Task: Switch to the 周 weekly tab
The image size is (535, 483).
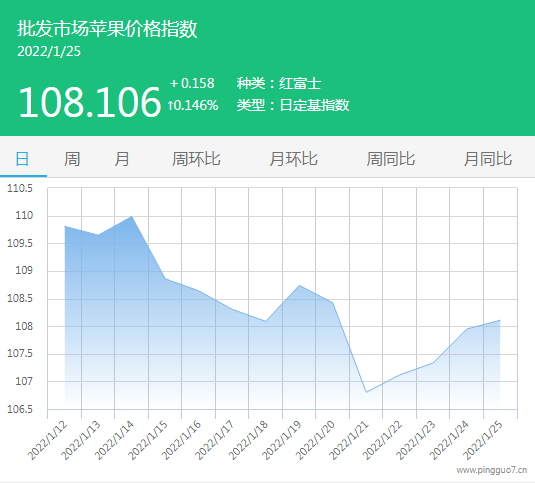Action: pyautogui.click(x=72, y=159)
